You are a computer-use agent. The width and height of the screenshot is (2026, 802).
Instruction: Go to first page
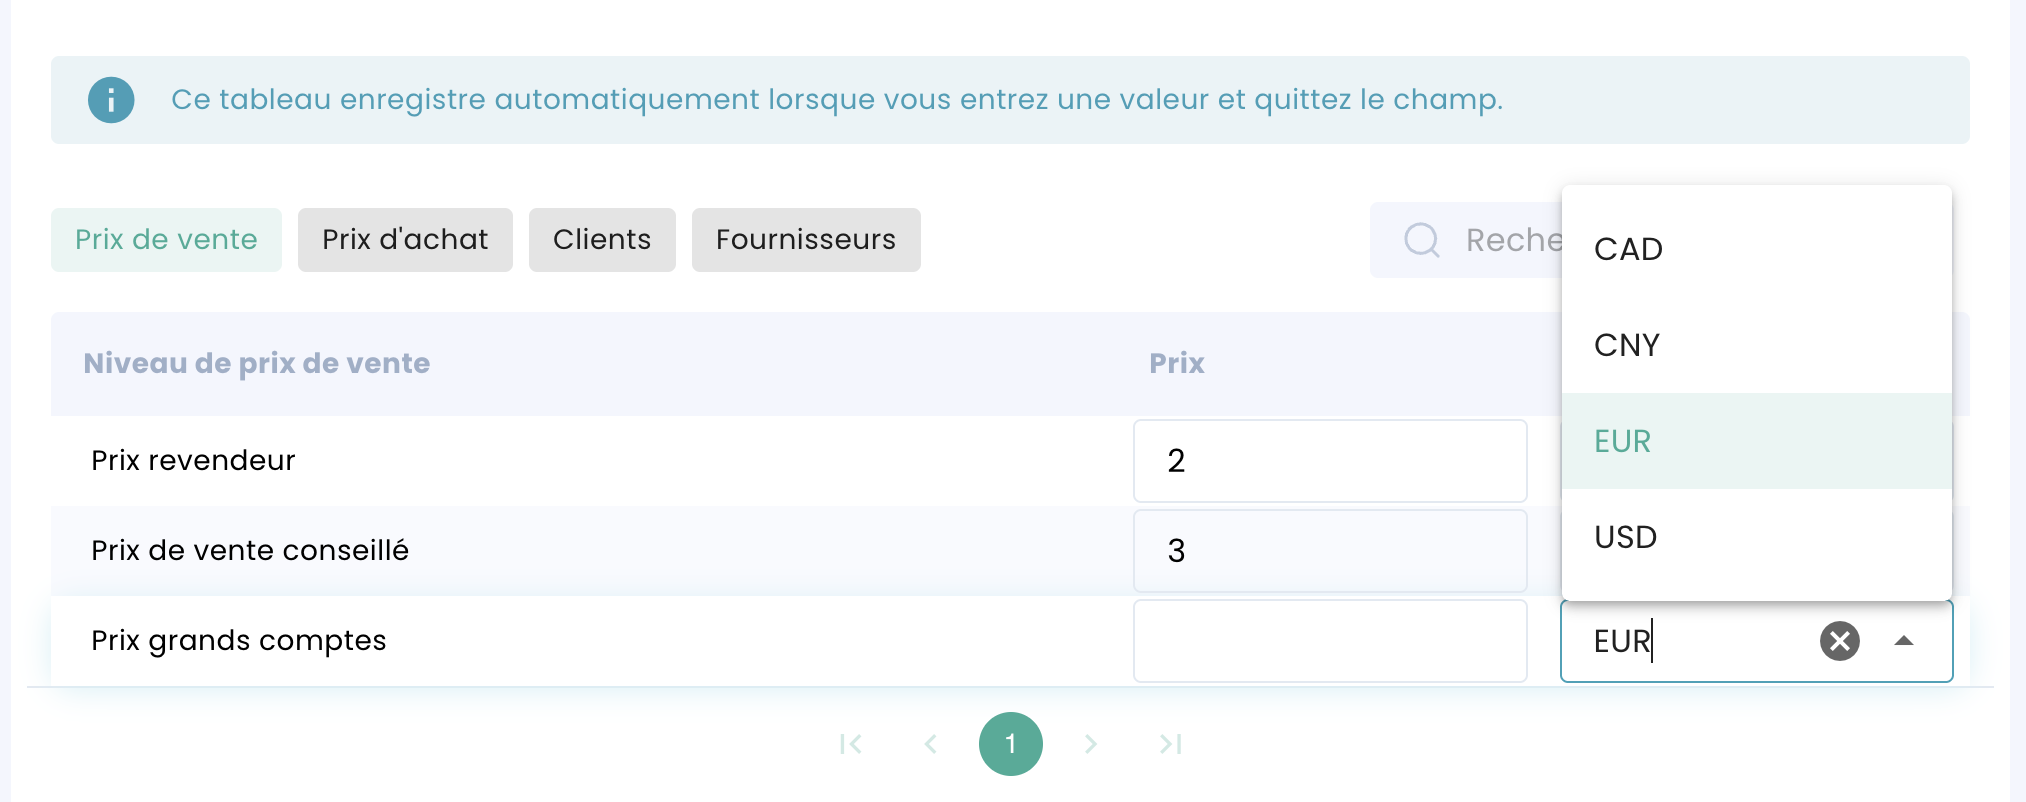[851, 744]
